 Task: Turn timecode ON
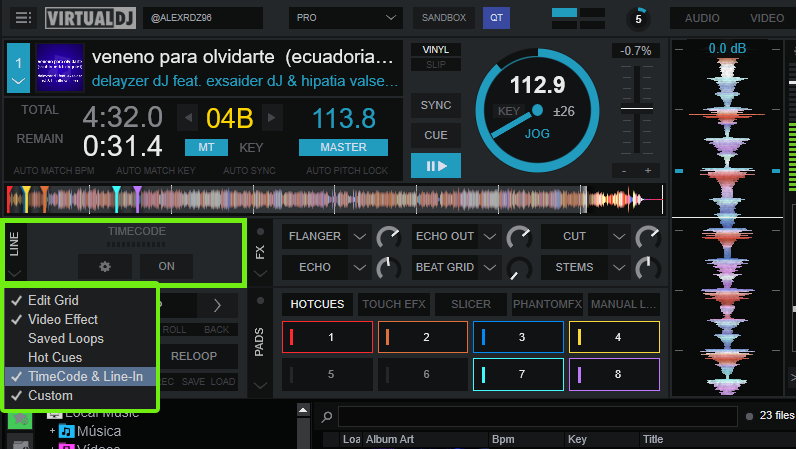[x=166, y=267]
